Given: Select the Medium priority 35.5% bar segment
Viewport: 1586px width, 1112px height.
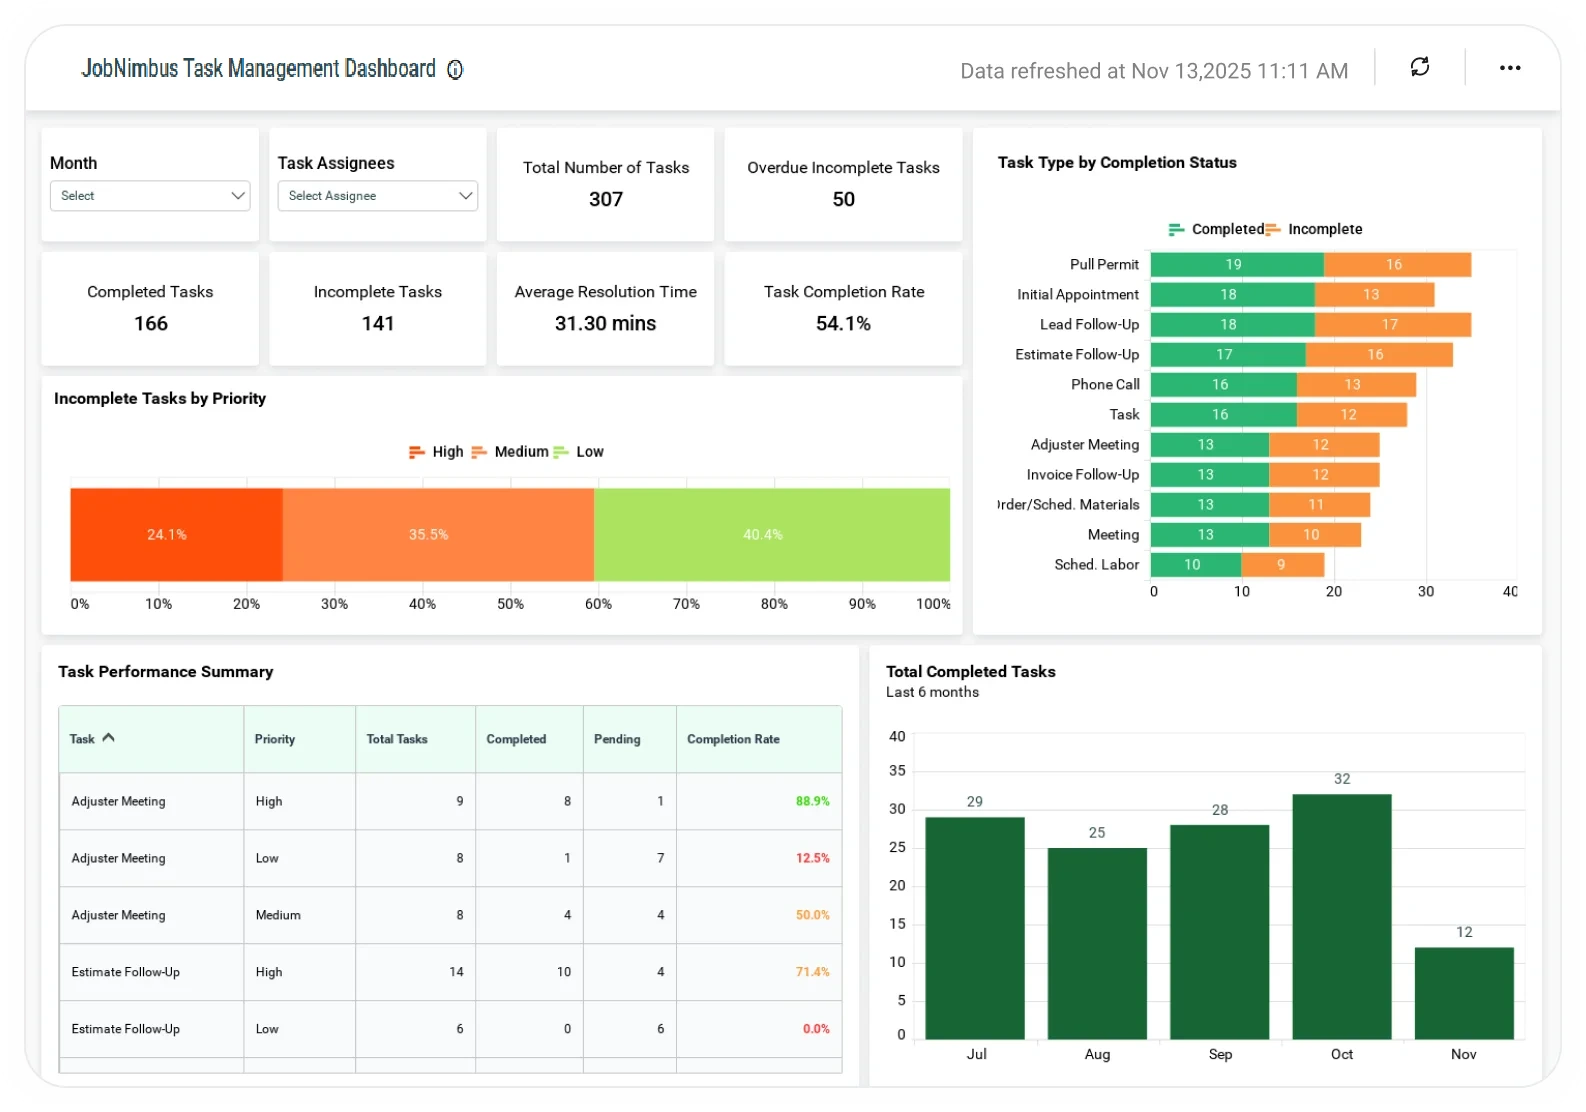Looking at the screenshot, I should click(438, 535).
